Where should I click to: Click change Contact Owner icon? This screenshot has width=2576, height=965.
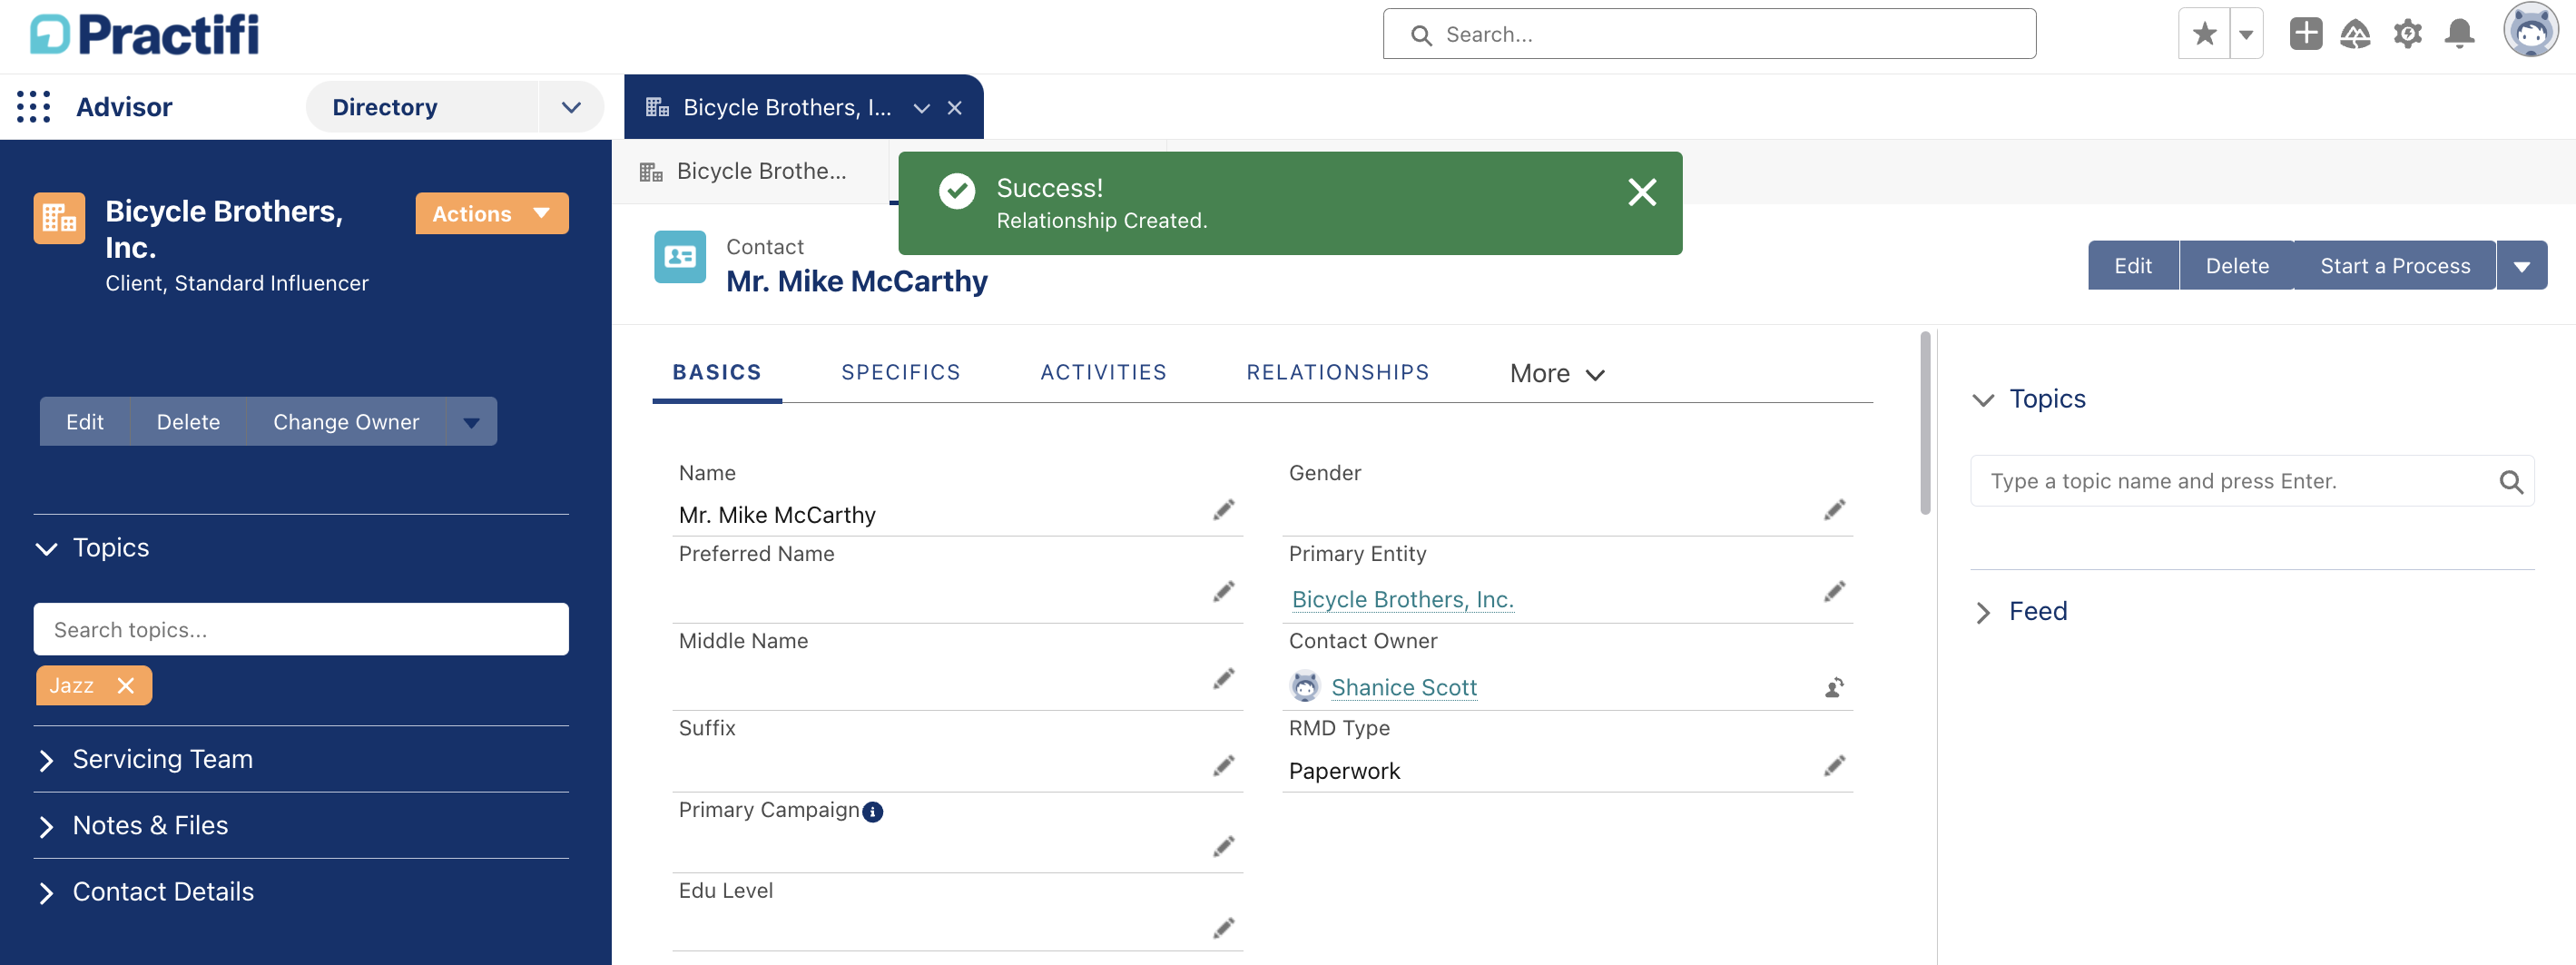(x=1834, y=687)
